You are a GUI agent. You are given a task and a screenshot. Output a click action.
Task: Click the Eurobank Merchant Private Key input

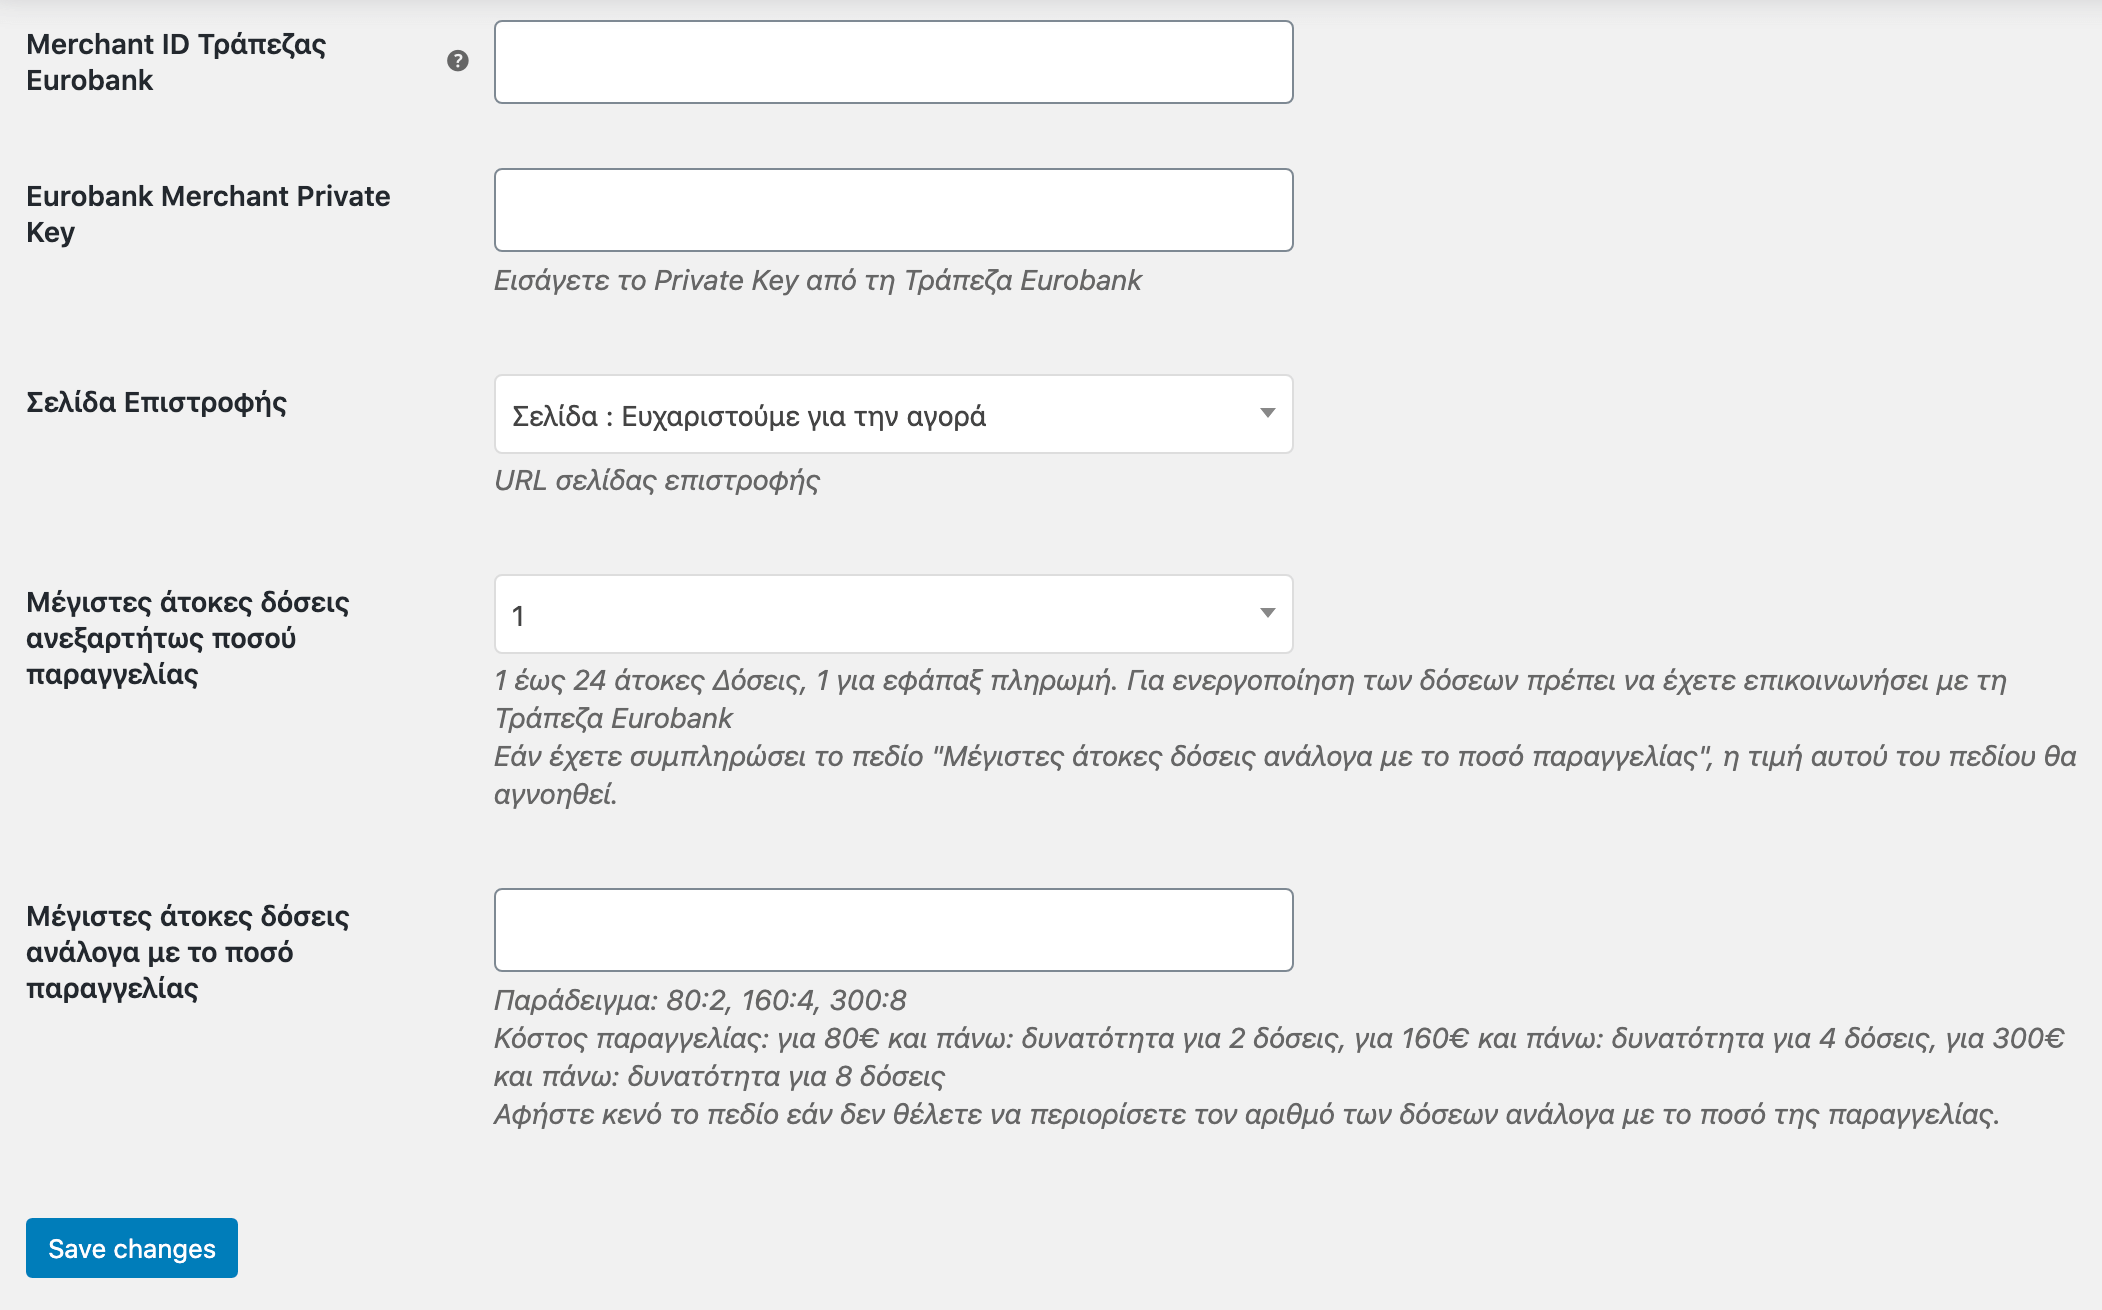[893, 210]
